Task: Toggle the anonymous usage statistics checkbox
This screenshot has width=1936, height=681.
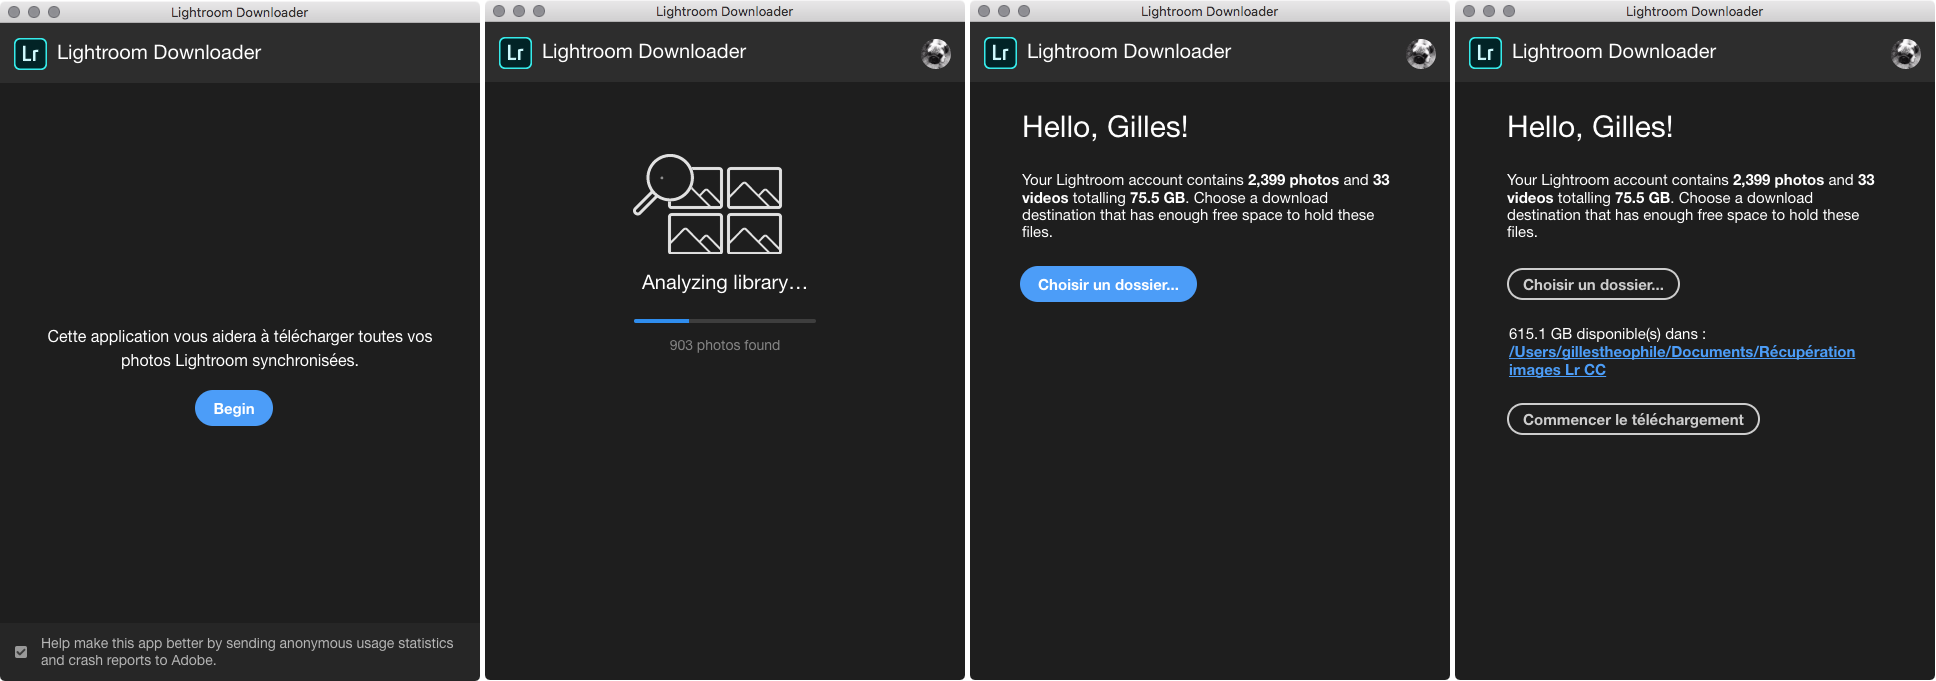Action: (21, 652)
